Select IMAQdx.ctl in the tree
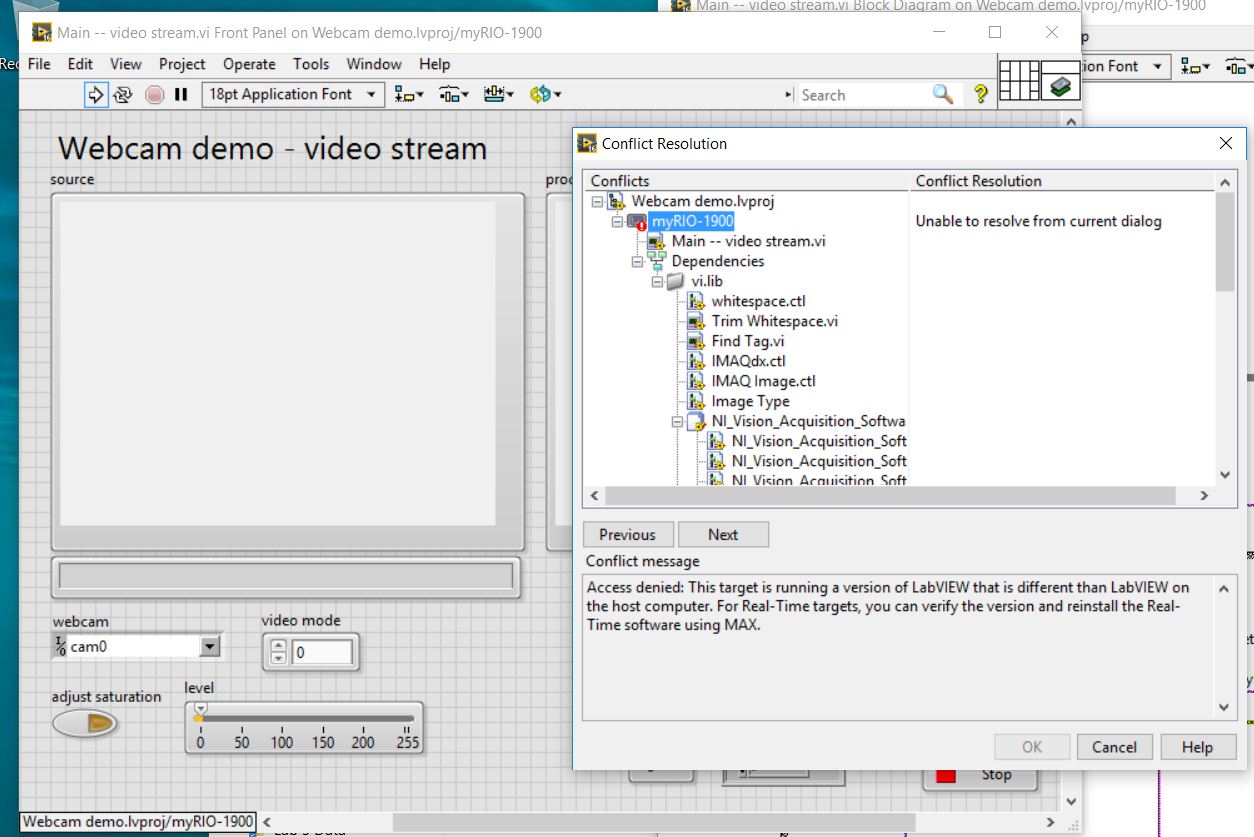 [x=748, y=361]
